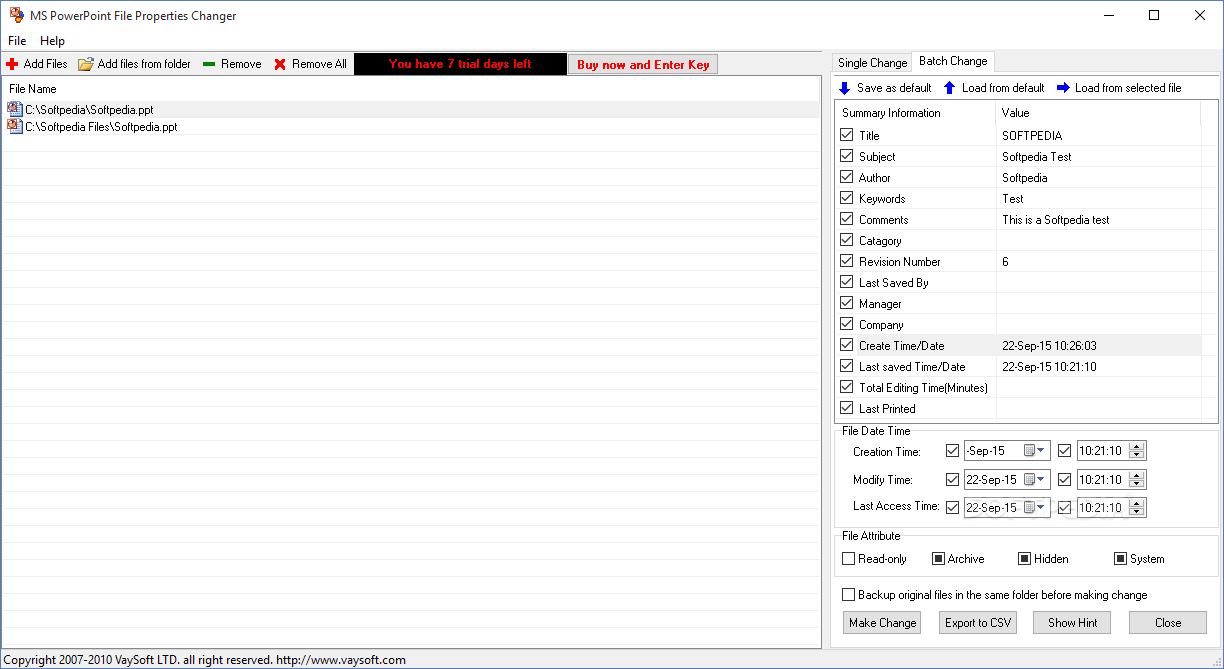Toggle the Create Time/Date checkbox
This screenshot has height=669, width=1224.
[847, 345]
